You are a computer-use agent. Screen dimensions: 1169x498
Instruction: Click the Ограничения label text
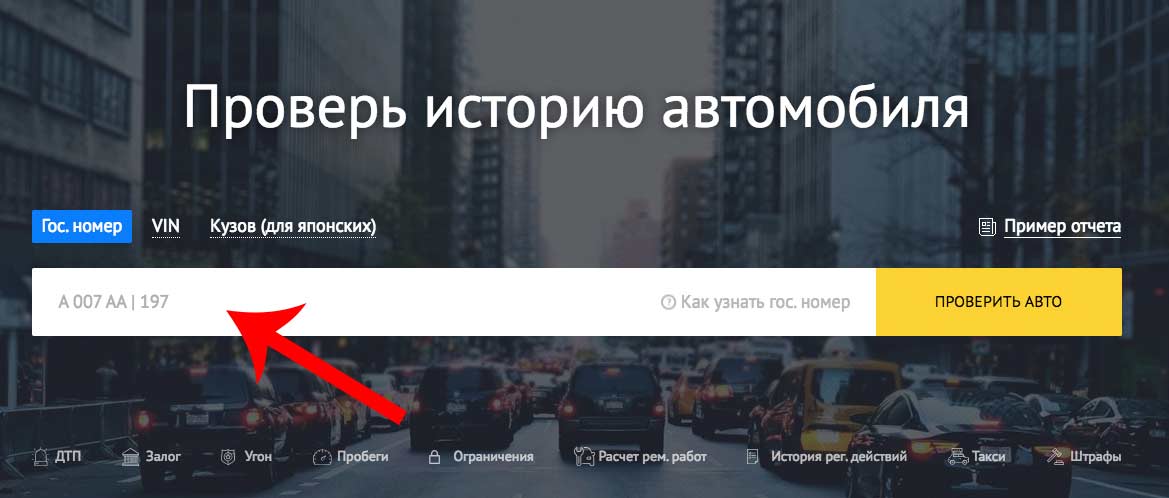click(494, 457)
